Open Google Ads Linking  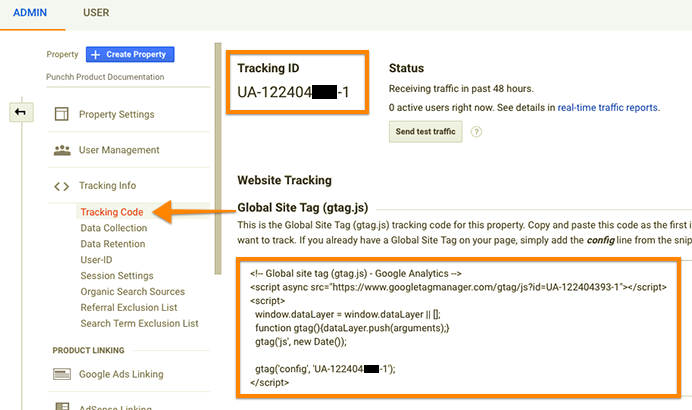pyautogui.click(x=121, y=374)
